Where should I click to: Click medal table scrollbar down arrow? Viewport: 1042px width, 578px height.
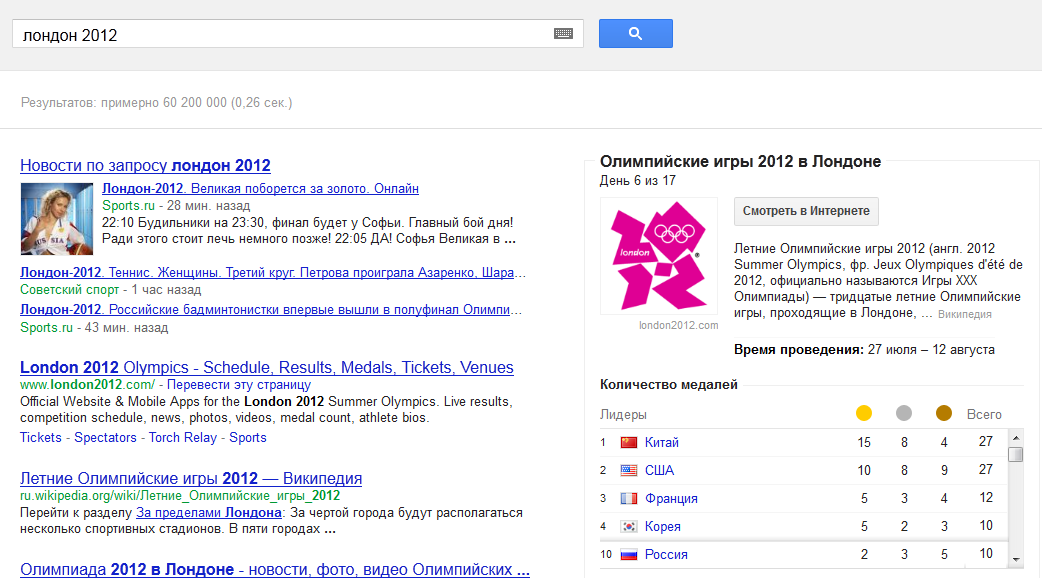[1015, 559]
